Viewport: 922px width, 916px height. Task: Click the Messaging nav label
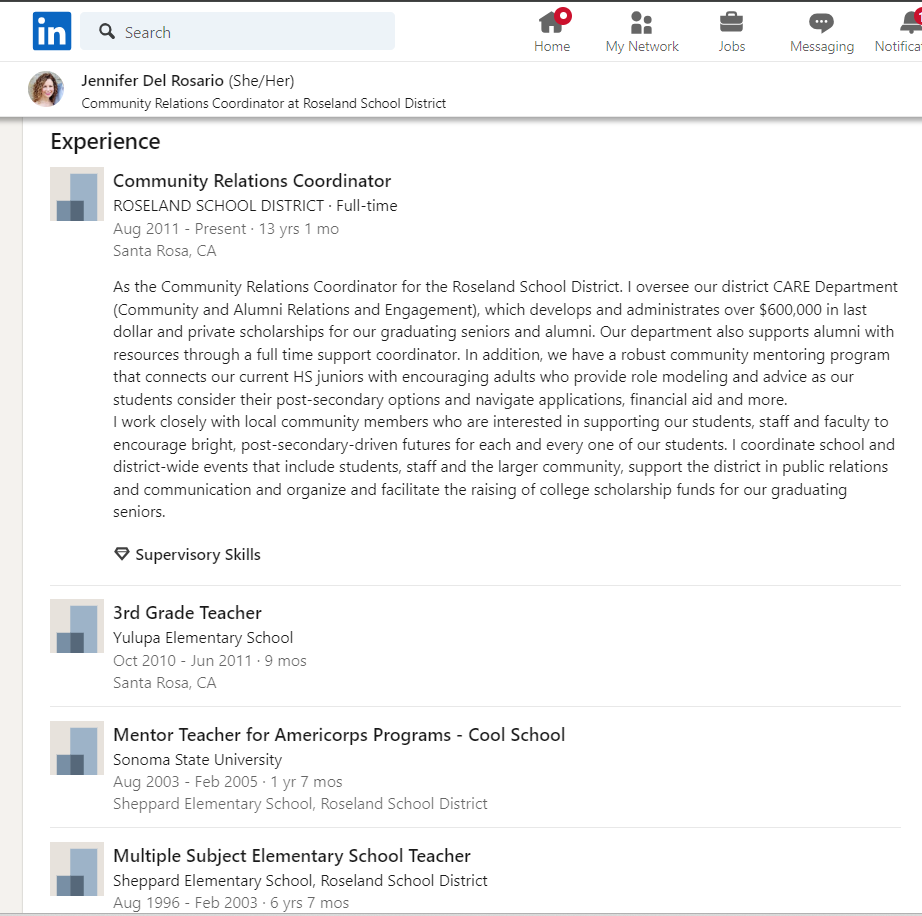[x=821, y=46]
